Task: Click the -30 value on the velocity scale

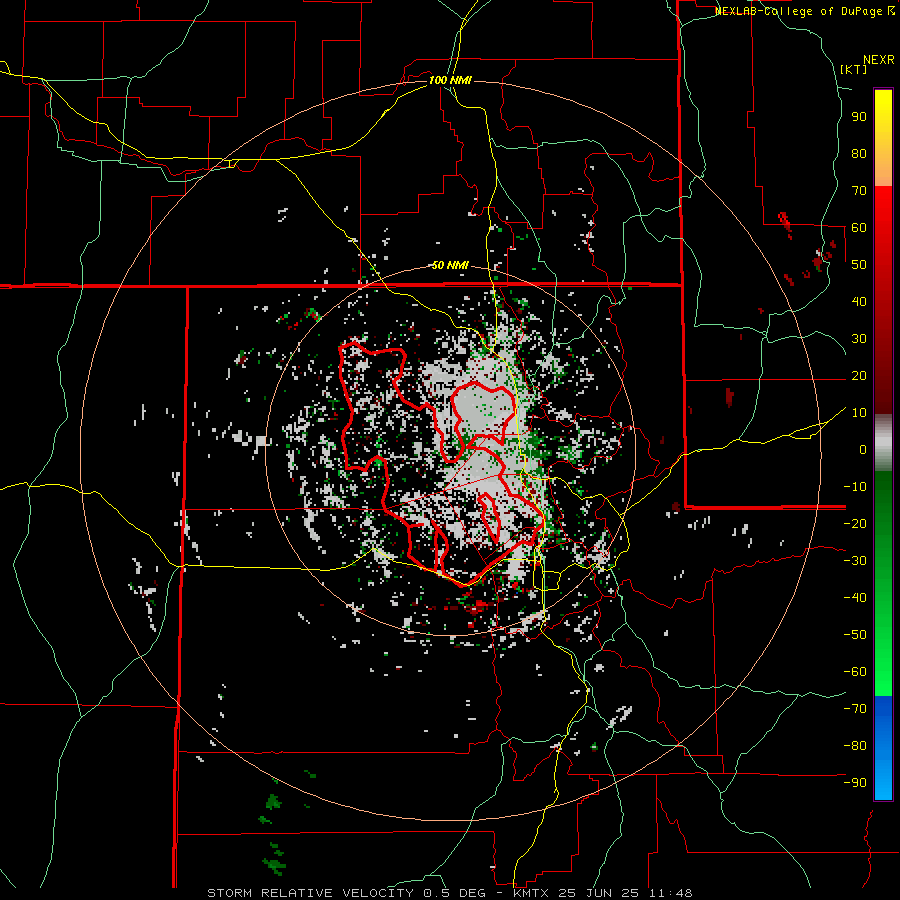Action: click(x=855, y=561)
